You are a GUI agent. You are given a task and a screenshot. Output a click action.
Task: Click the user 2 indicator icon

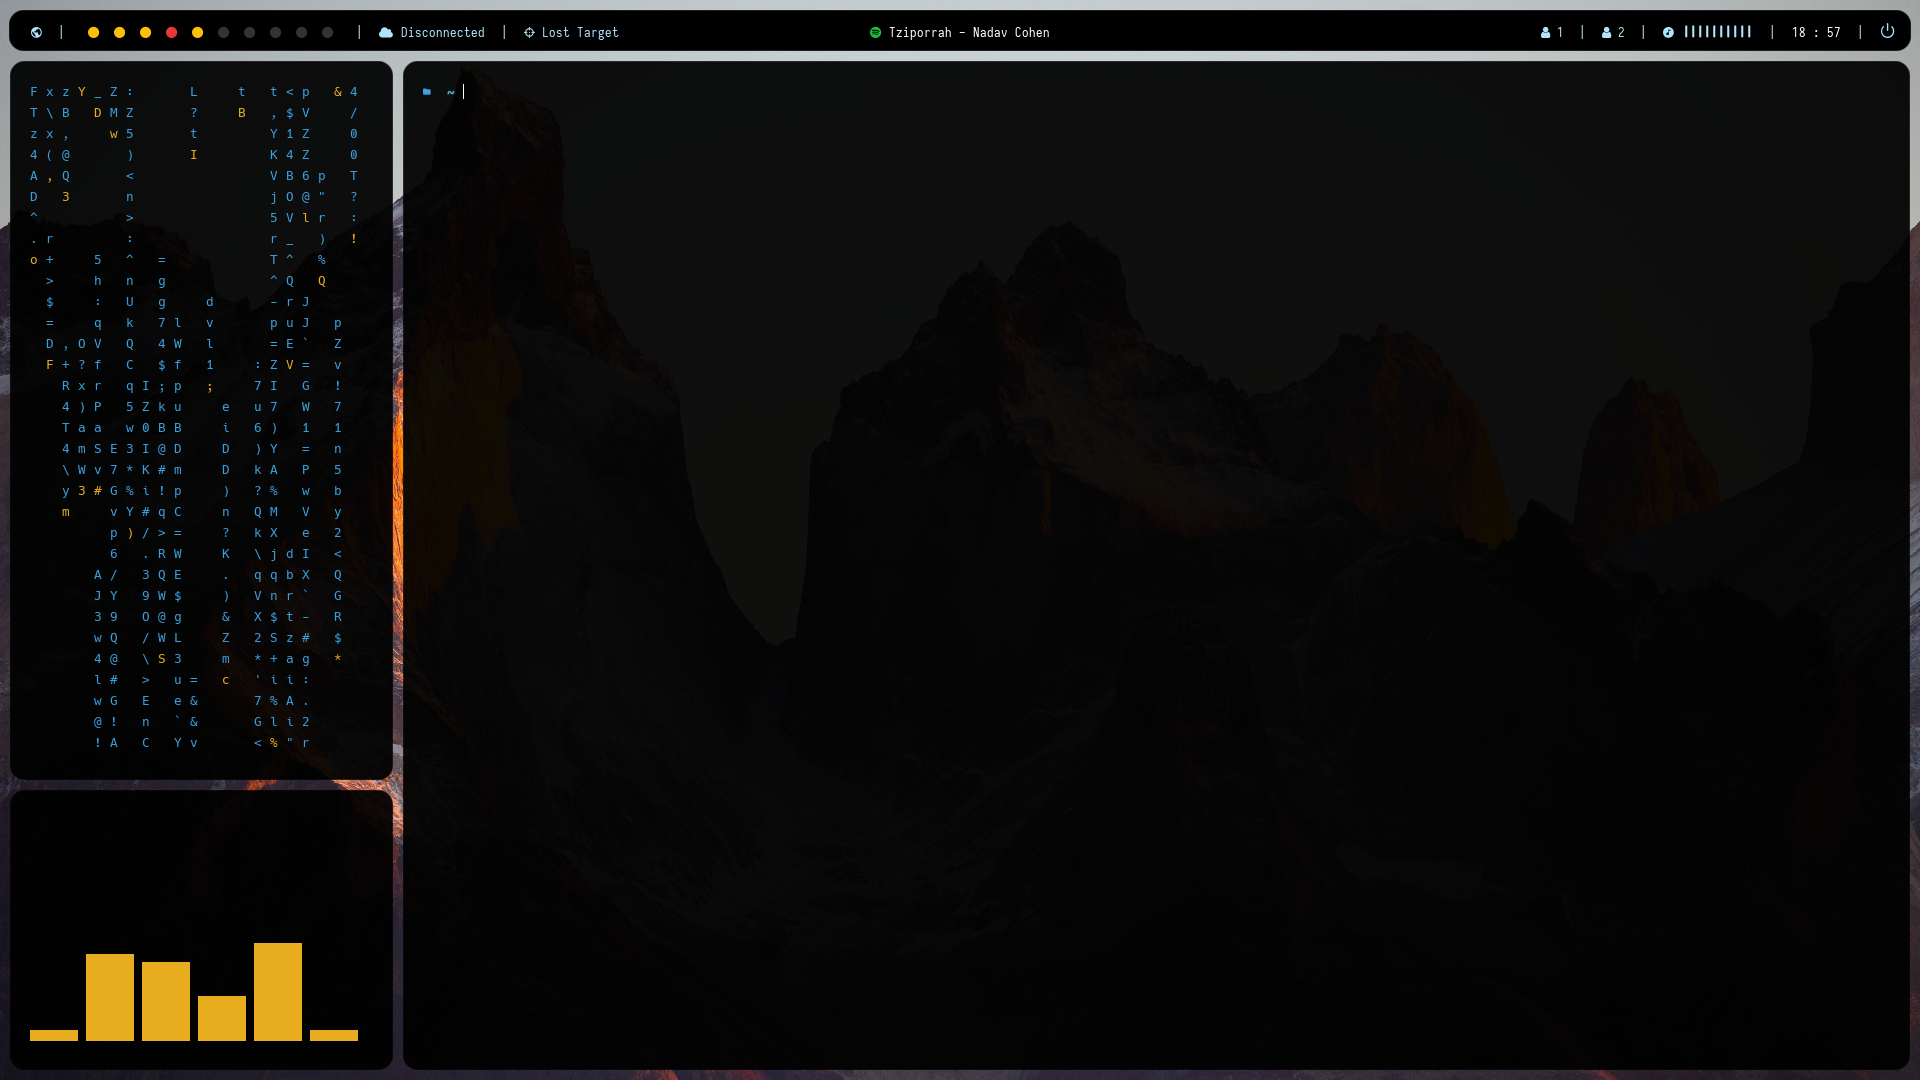[1607, 32]
